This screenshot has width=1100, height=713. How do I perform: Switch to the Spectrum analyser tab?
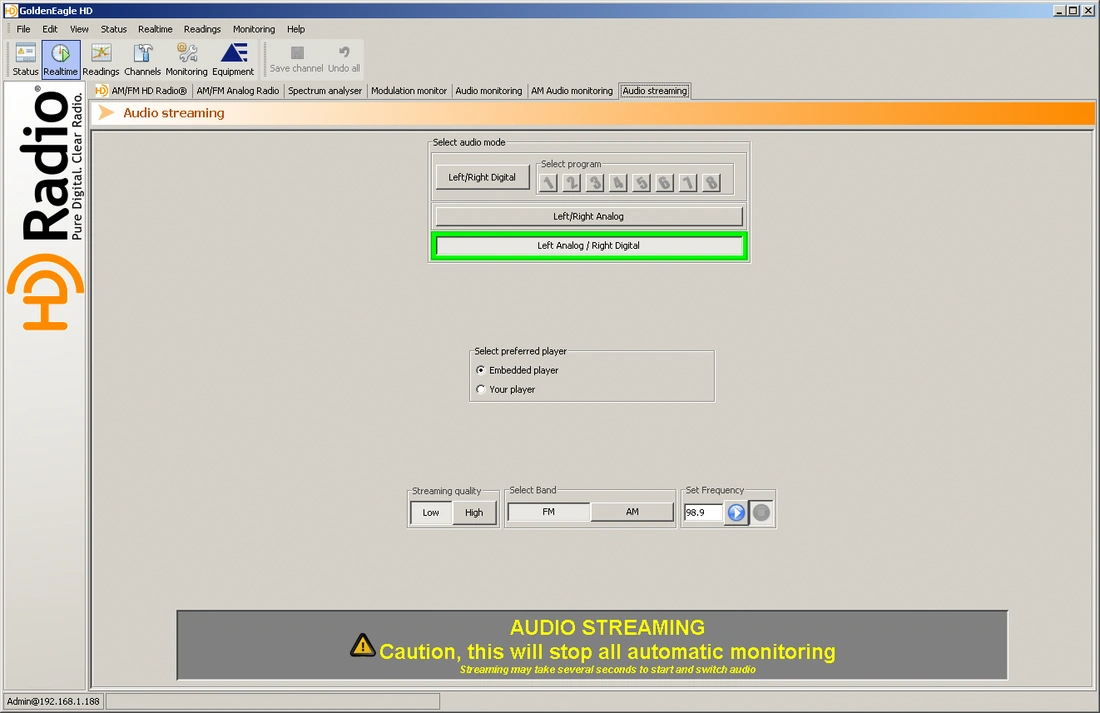tap(325, 91)
